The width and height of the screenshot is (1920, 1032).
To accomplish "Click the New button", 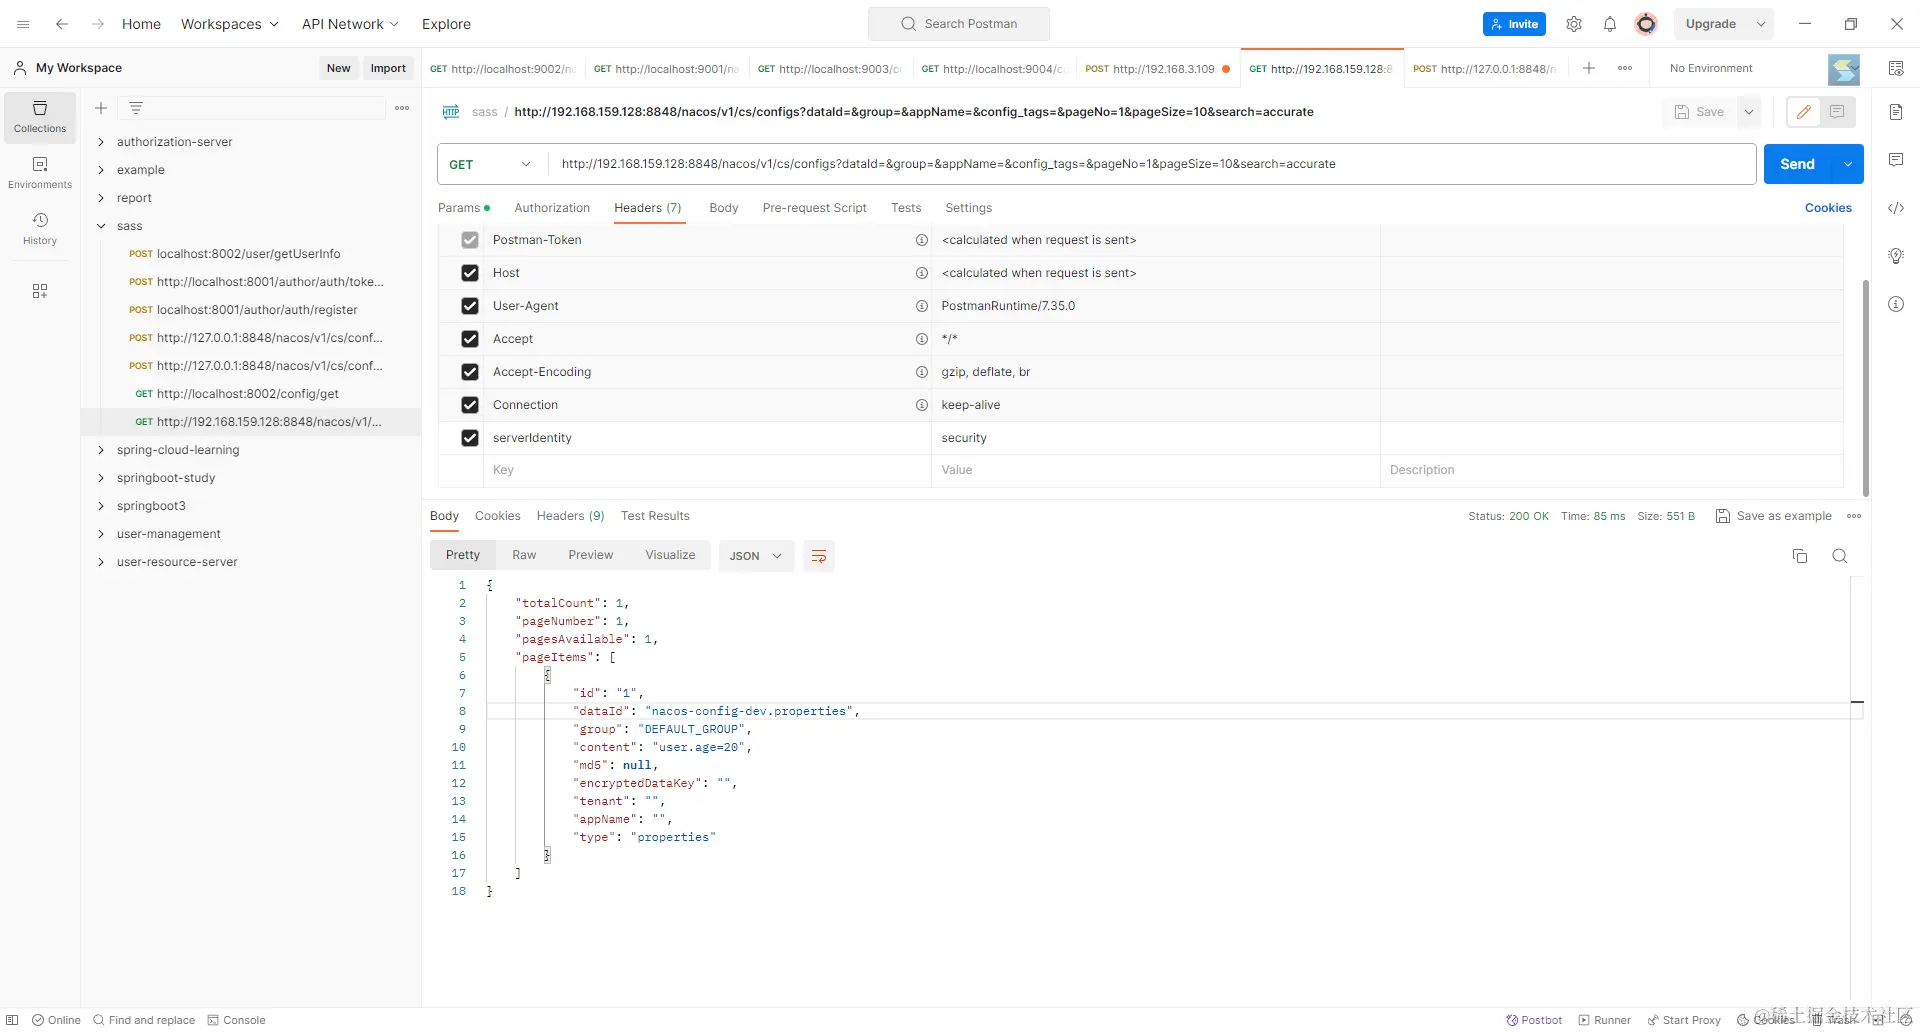I will click(339, 68).
